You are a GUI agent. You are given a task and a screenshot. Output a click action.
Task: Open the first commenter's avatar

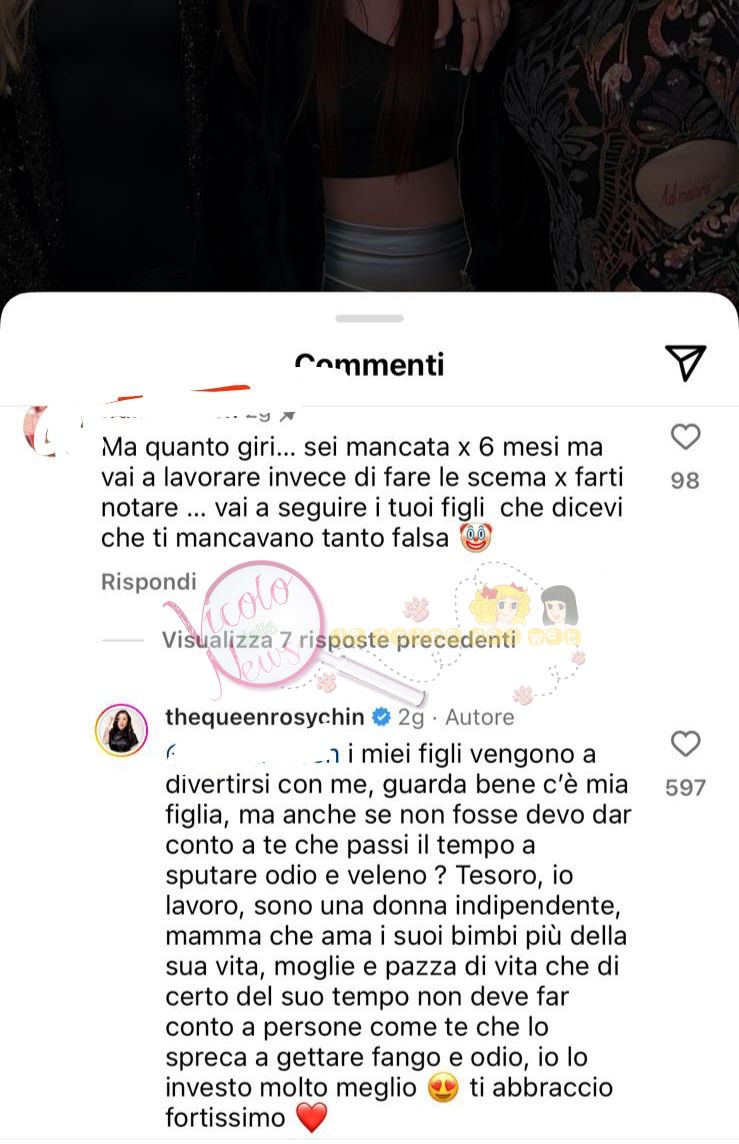(45, 430)
